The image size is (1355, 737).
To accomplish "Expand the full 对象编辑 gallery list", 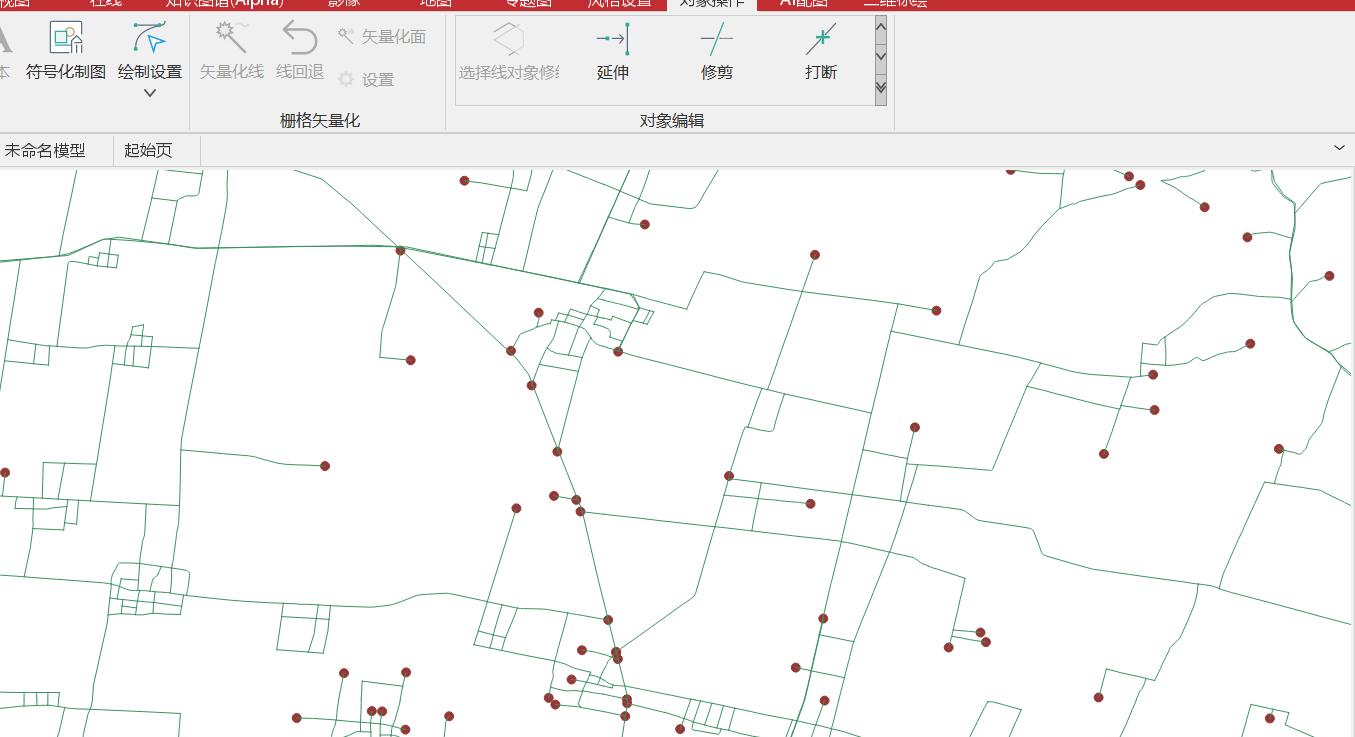I will click(x=880, y=88).
